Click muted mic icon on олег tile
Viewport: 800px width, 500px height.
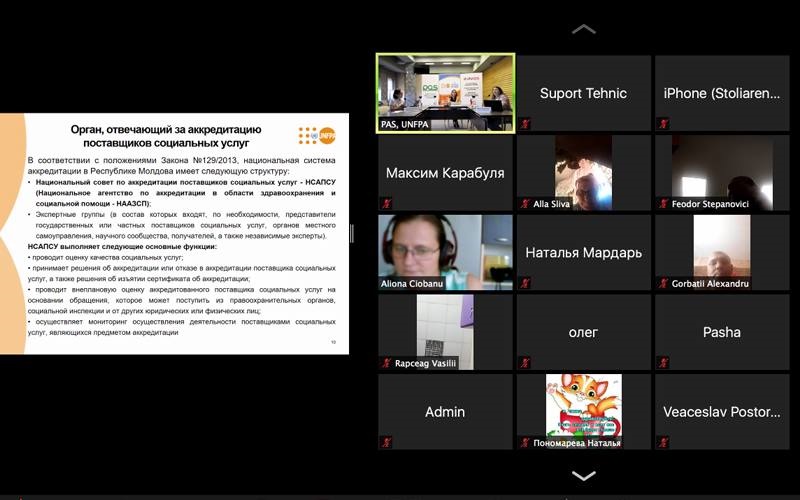tap(525, 363)
